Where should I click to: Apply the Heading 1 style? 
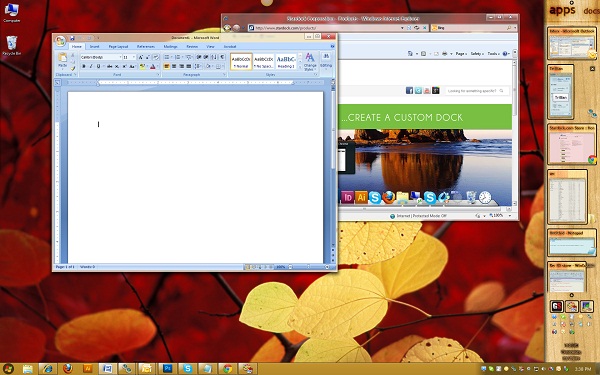click(286, 62)
